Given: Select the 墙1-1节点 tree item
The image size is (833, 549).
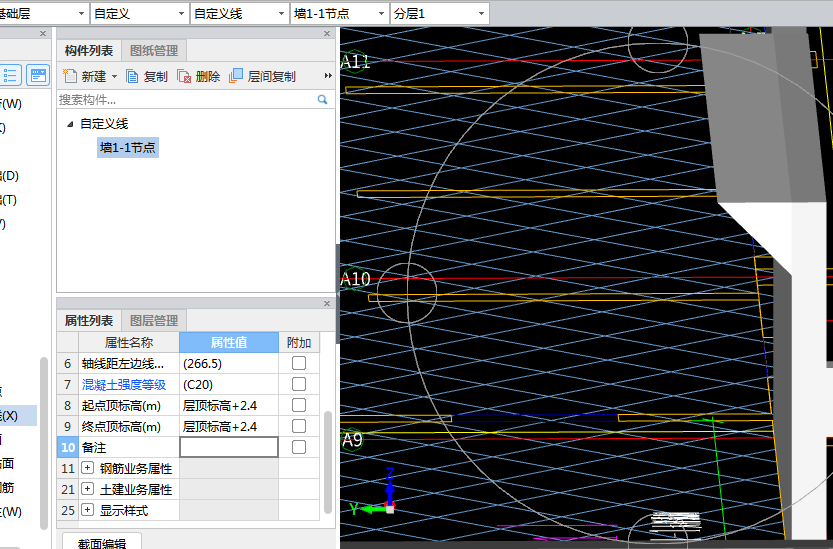Looking at the screenshot, I should tap(128, 147).
